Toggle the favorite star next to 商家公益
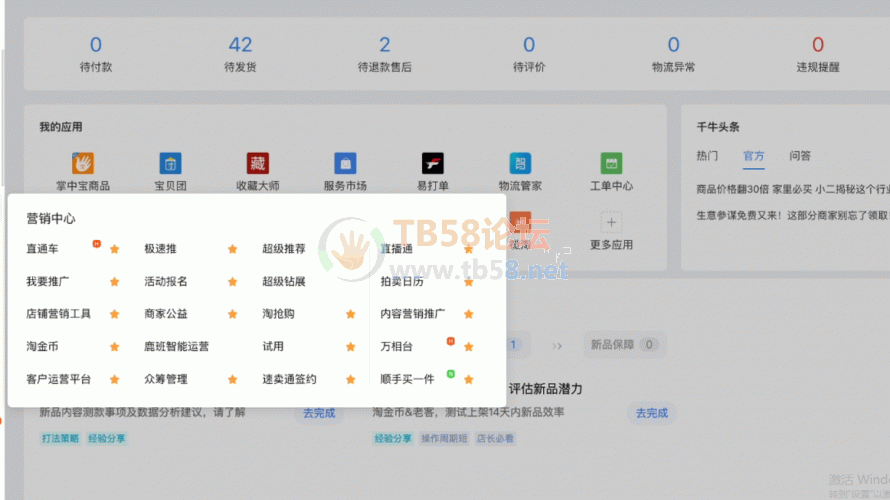The height and width of the screenshot is (500, 890). click(233, 314)
